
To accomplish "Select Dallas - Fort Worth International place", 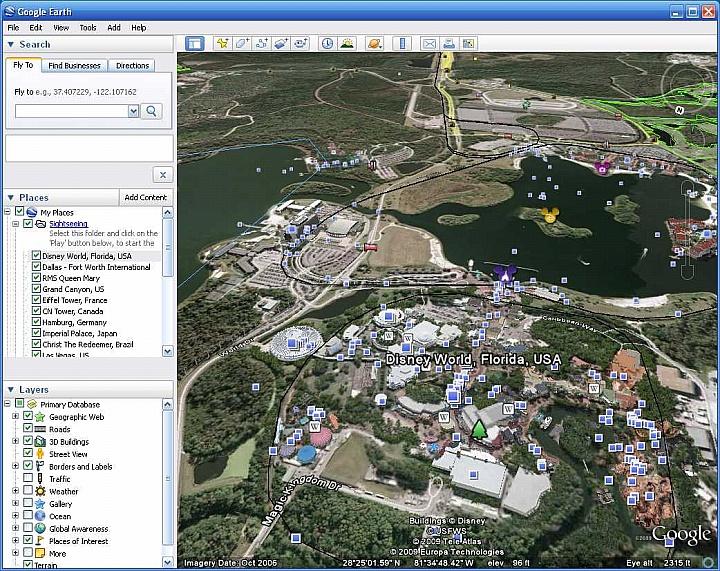I will coord(96,267).
